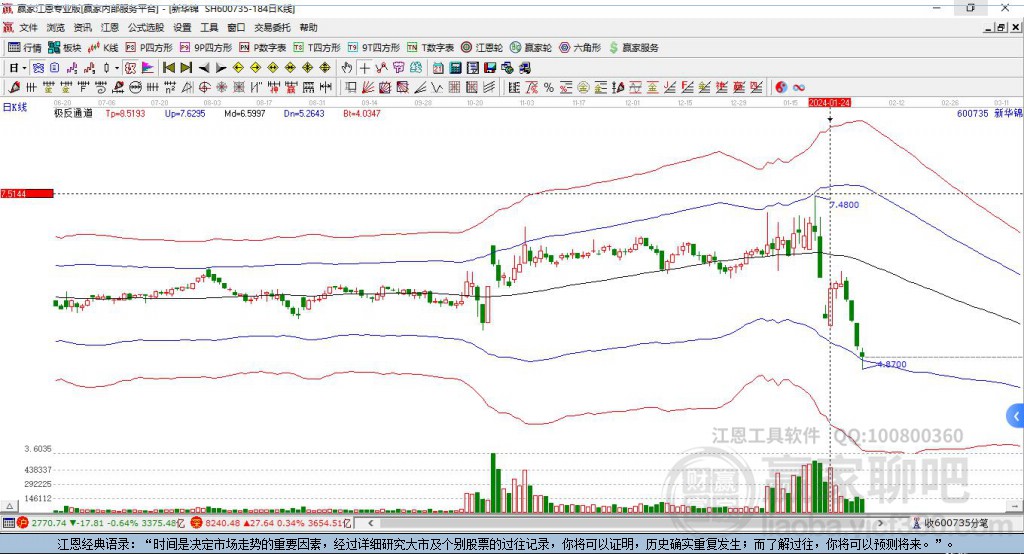1024x554 pixels.
Task: Click the red-blue yin-yang icon
Action: tap(781, 88)
